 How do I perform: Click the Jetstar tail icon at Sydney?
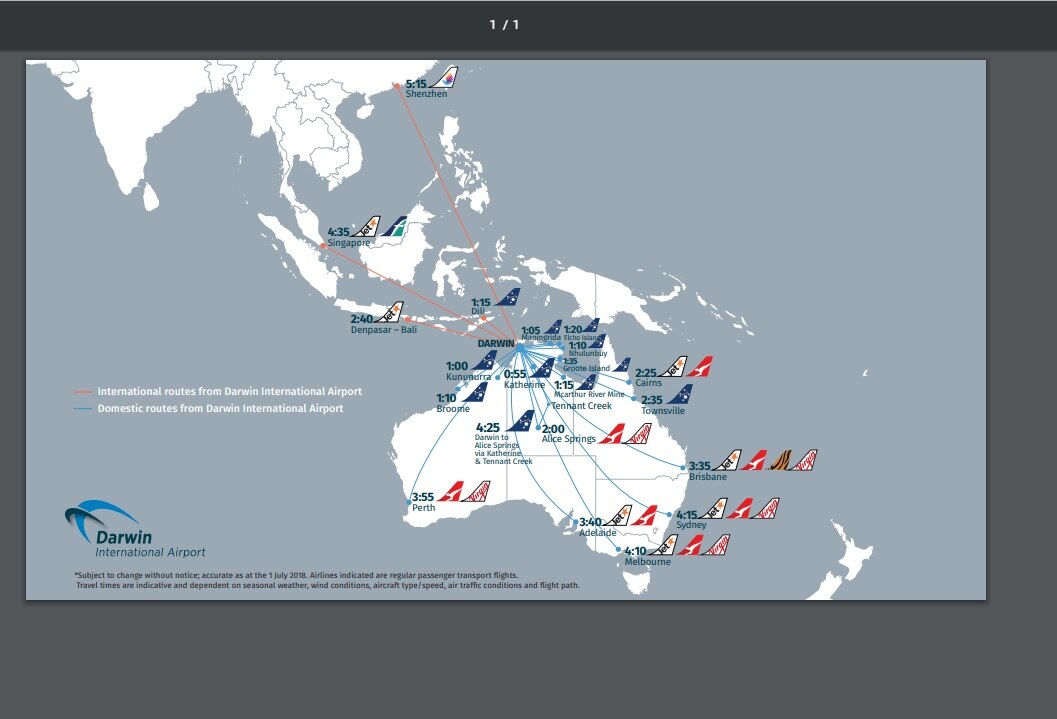tap(714, 509)
